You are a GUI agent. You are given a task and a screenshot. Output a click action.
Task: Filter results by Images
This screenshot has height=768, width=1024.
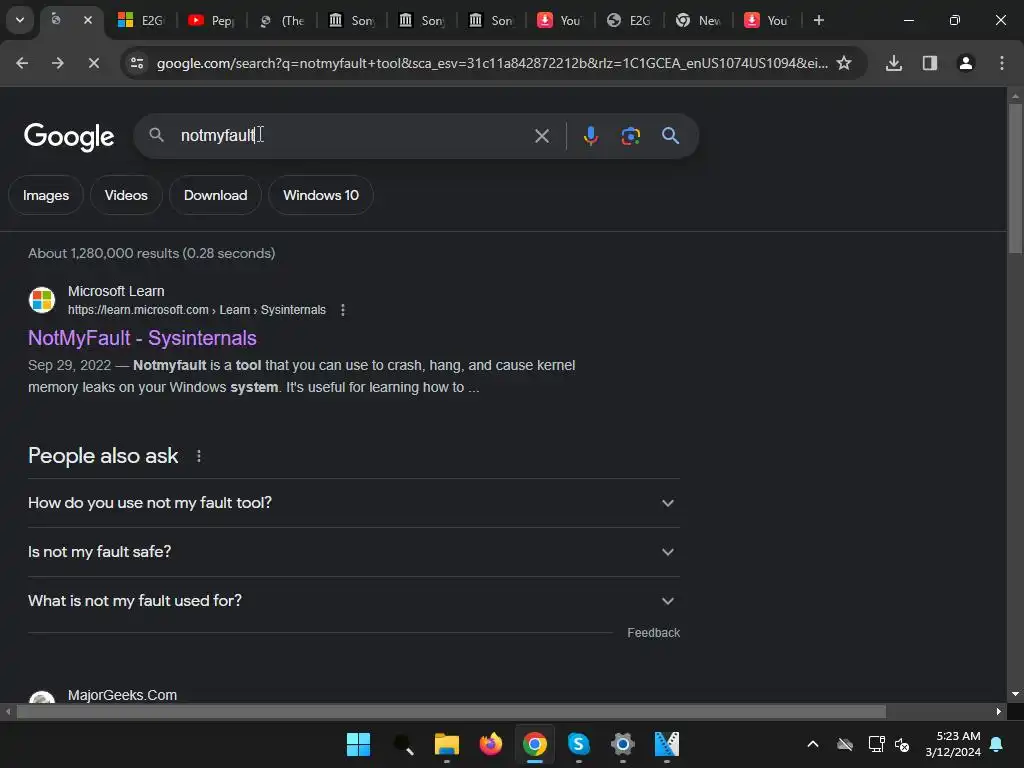tap(46, 195)
